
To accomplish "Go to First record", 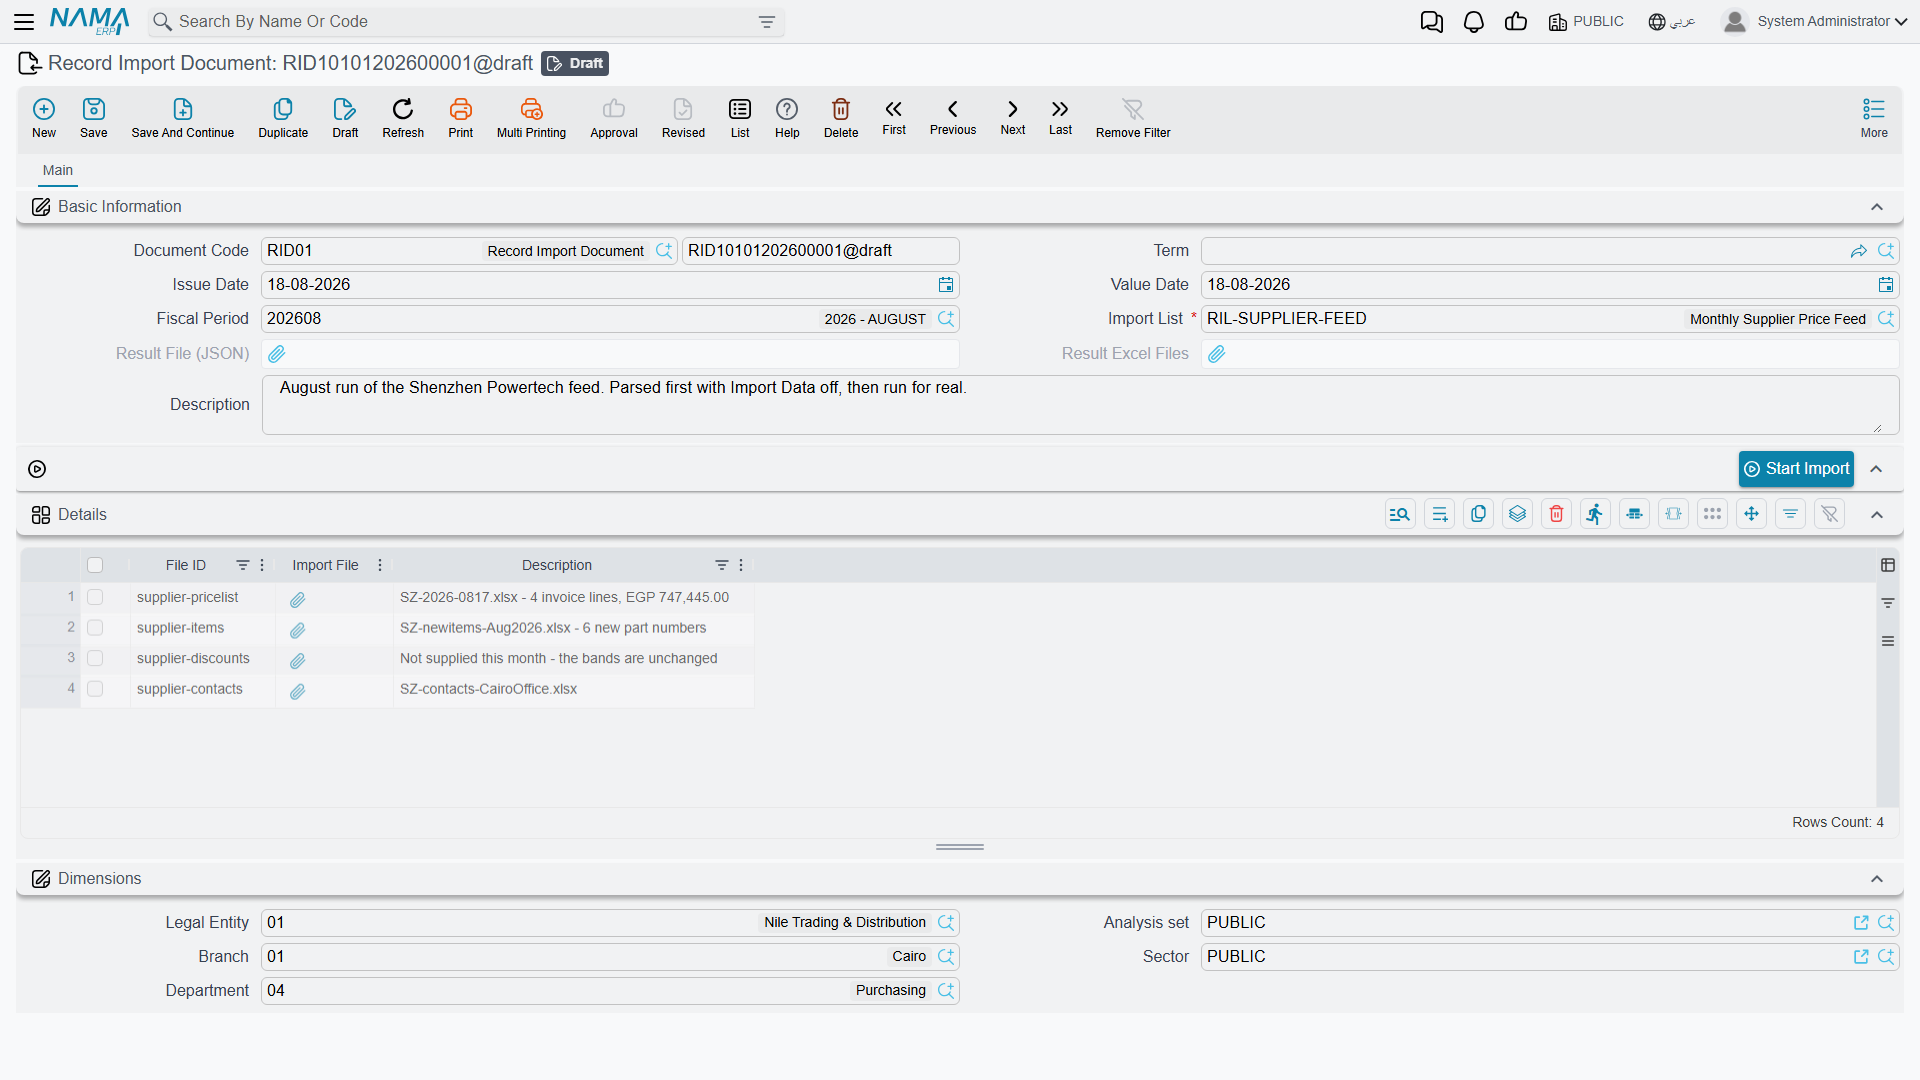I will pyautogui.click(x=894, y=117).
